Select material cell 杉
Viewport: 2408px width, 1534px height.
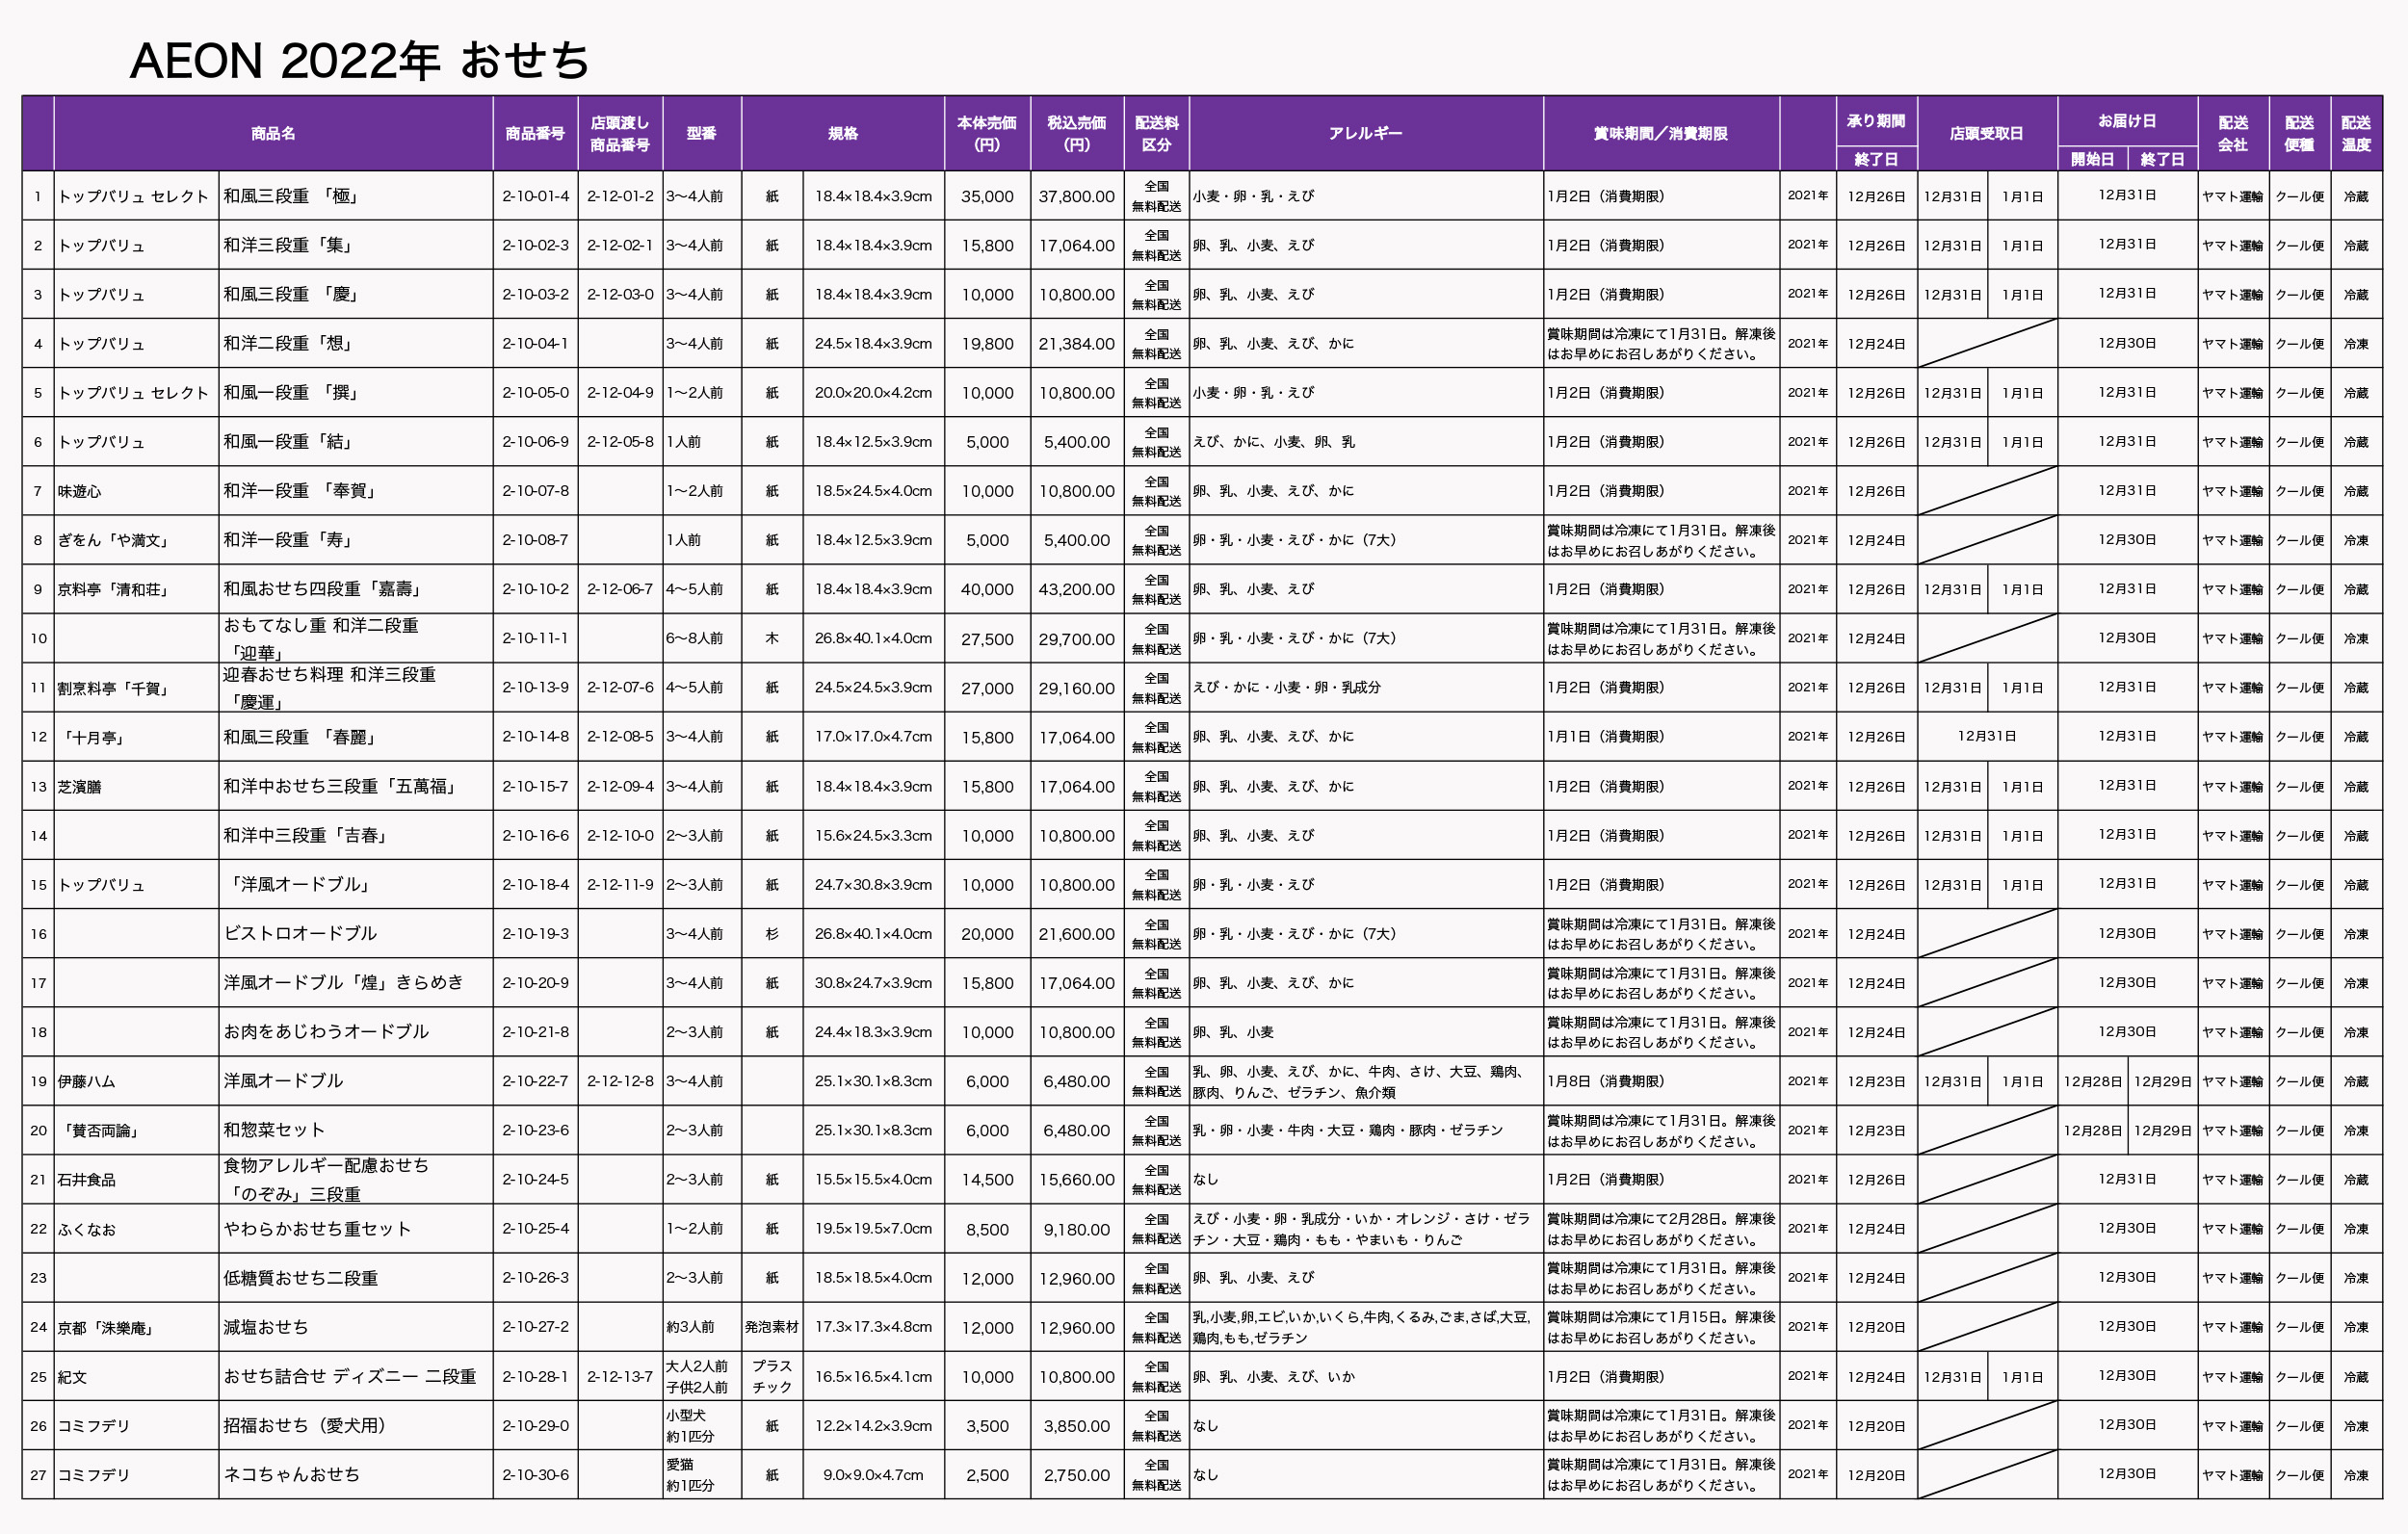click(772, 934)
